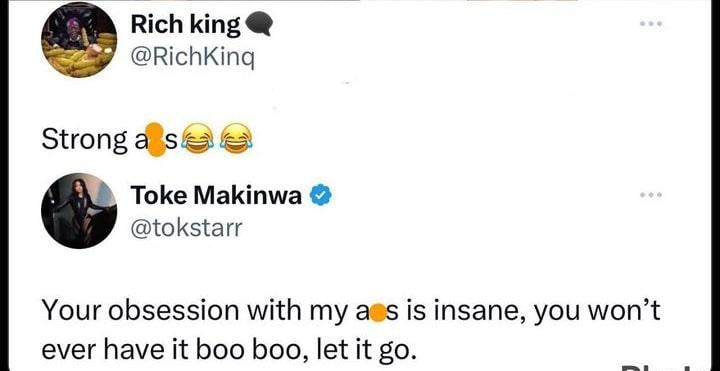Click the speech bubble icon beside Rich king
The image size is (720, 371).
click(x=259, y=24)
